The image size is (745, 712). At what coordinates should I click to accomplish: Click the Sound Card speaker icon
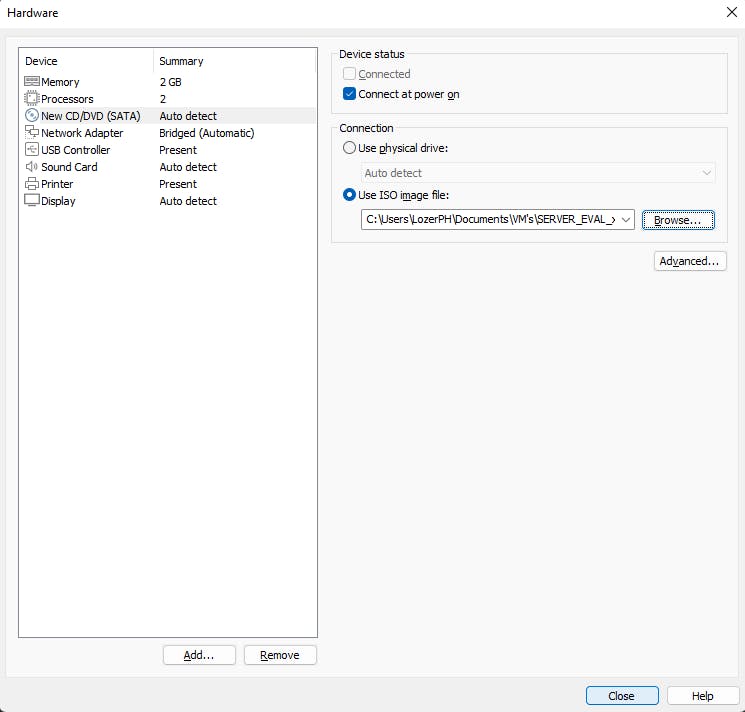31,166
